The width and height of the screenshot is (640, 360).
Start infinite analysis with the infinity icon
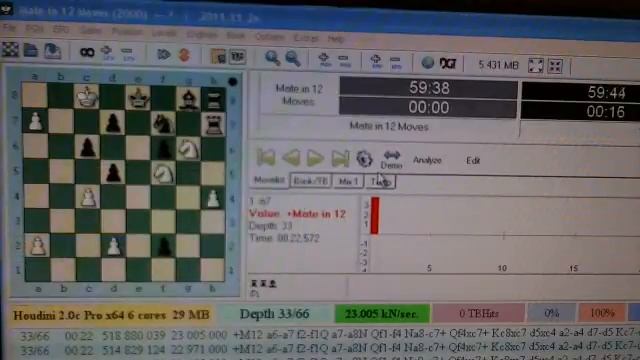click(x=87, y=52)
